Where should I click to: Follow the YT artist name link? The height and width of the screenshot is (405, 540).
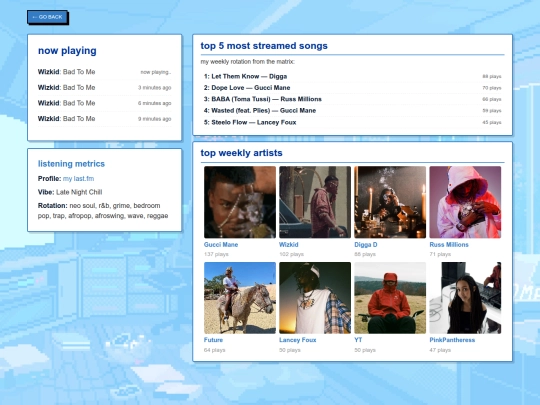coord(358,340)
